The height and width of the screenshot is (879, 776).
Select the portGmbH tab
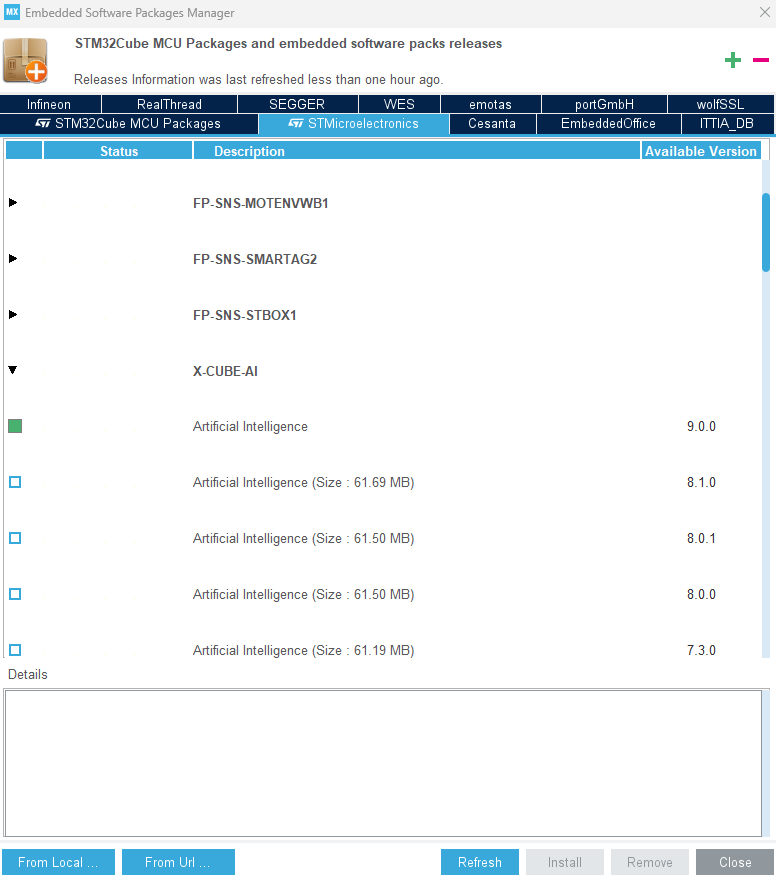click(604, 104)
